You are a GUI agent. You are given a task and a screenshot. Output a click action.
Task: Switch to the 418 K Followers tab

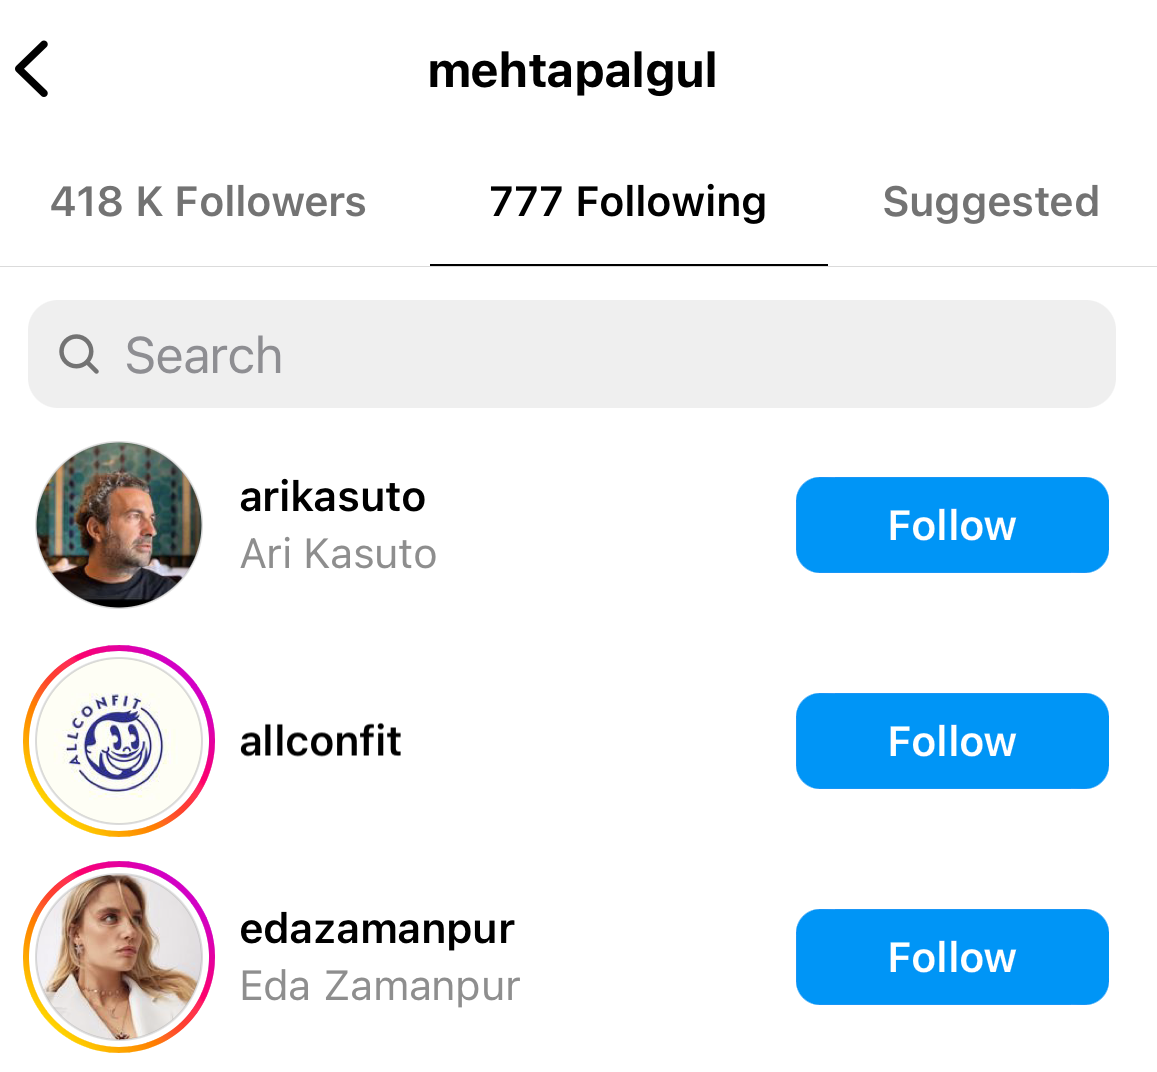[x=208, y=202]
